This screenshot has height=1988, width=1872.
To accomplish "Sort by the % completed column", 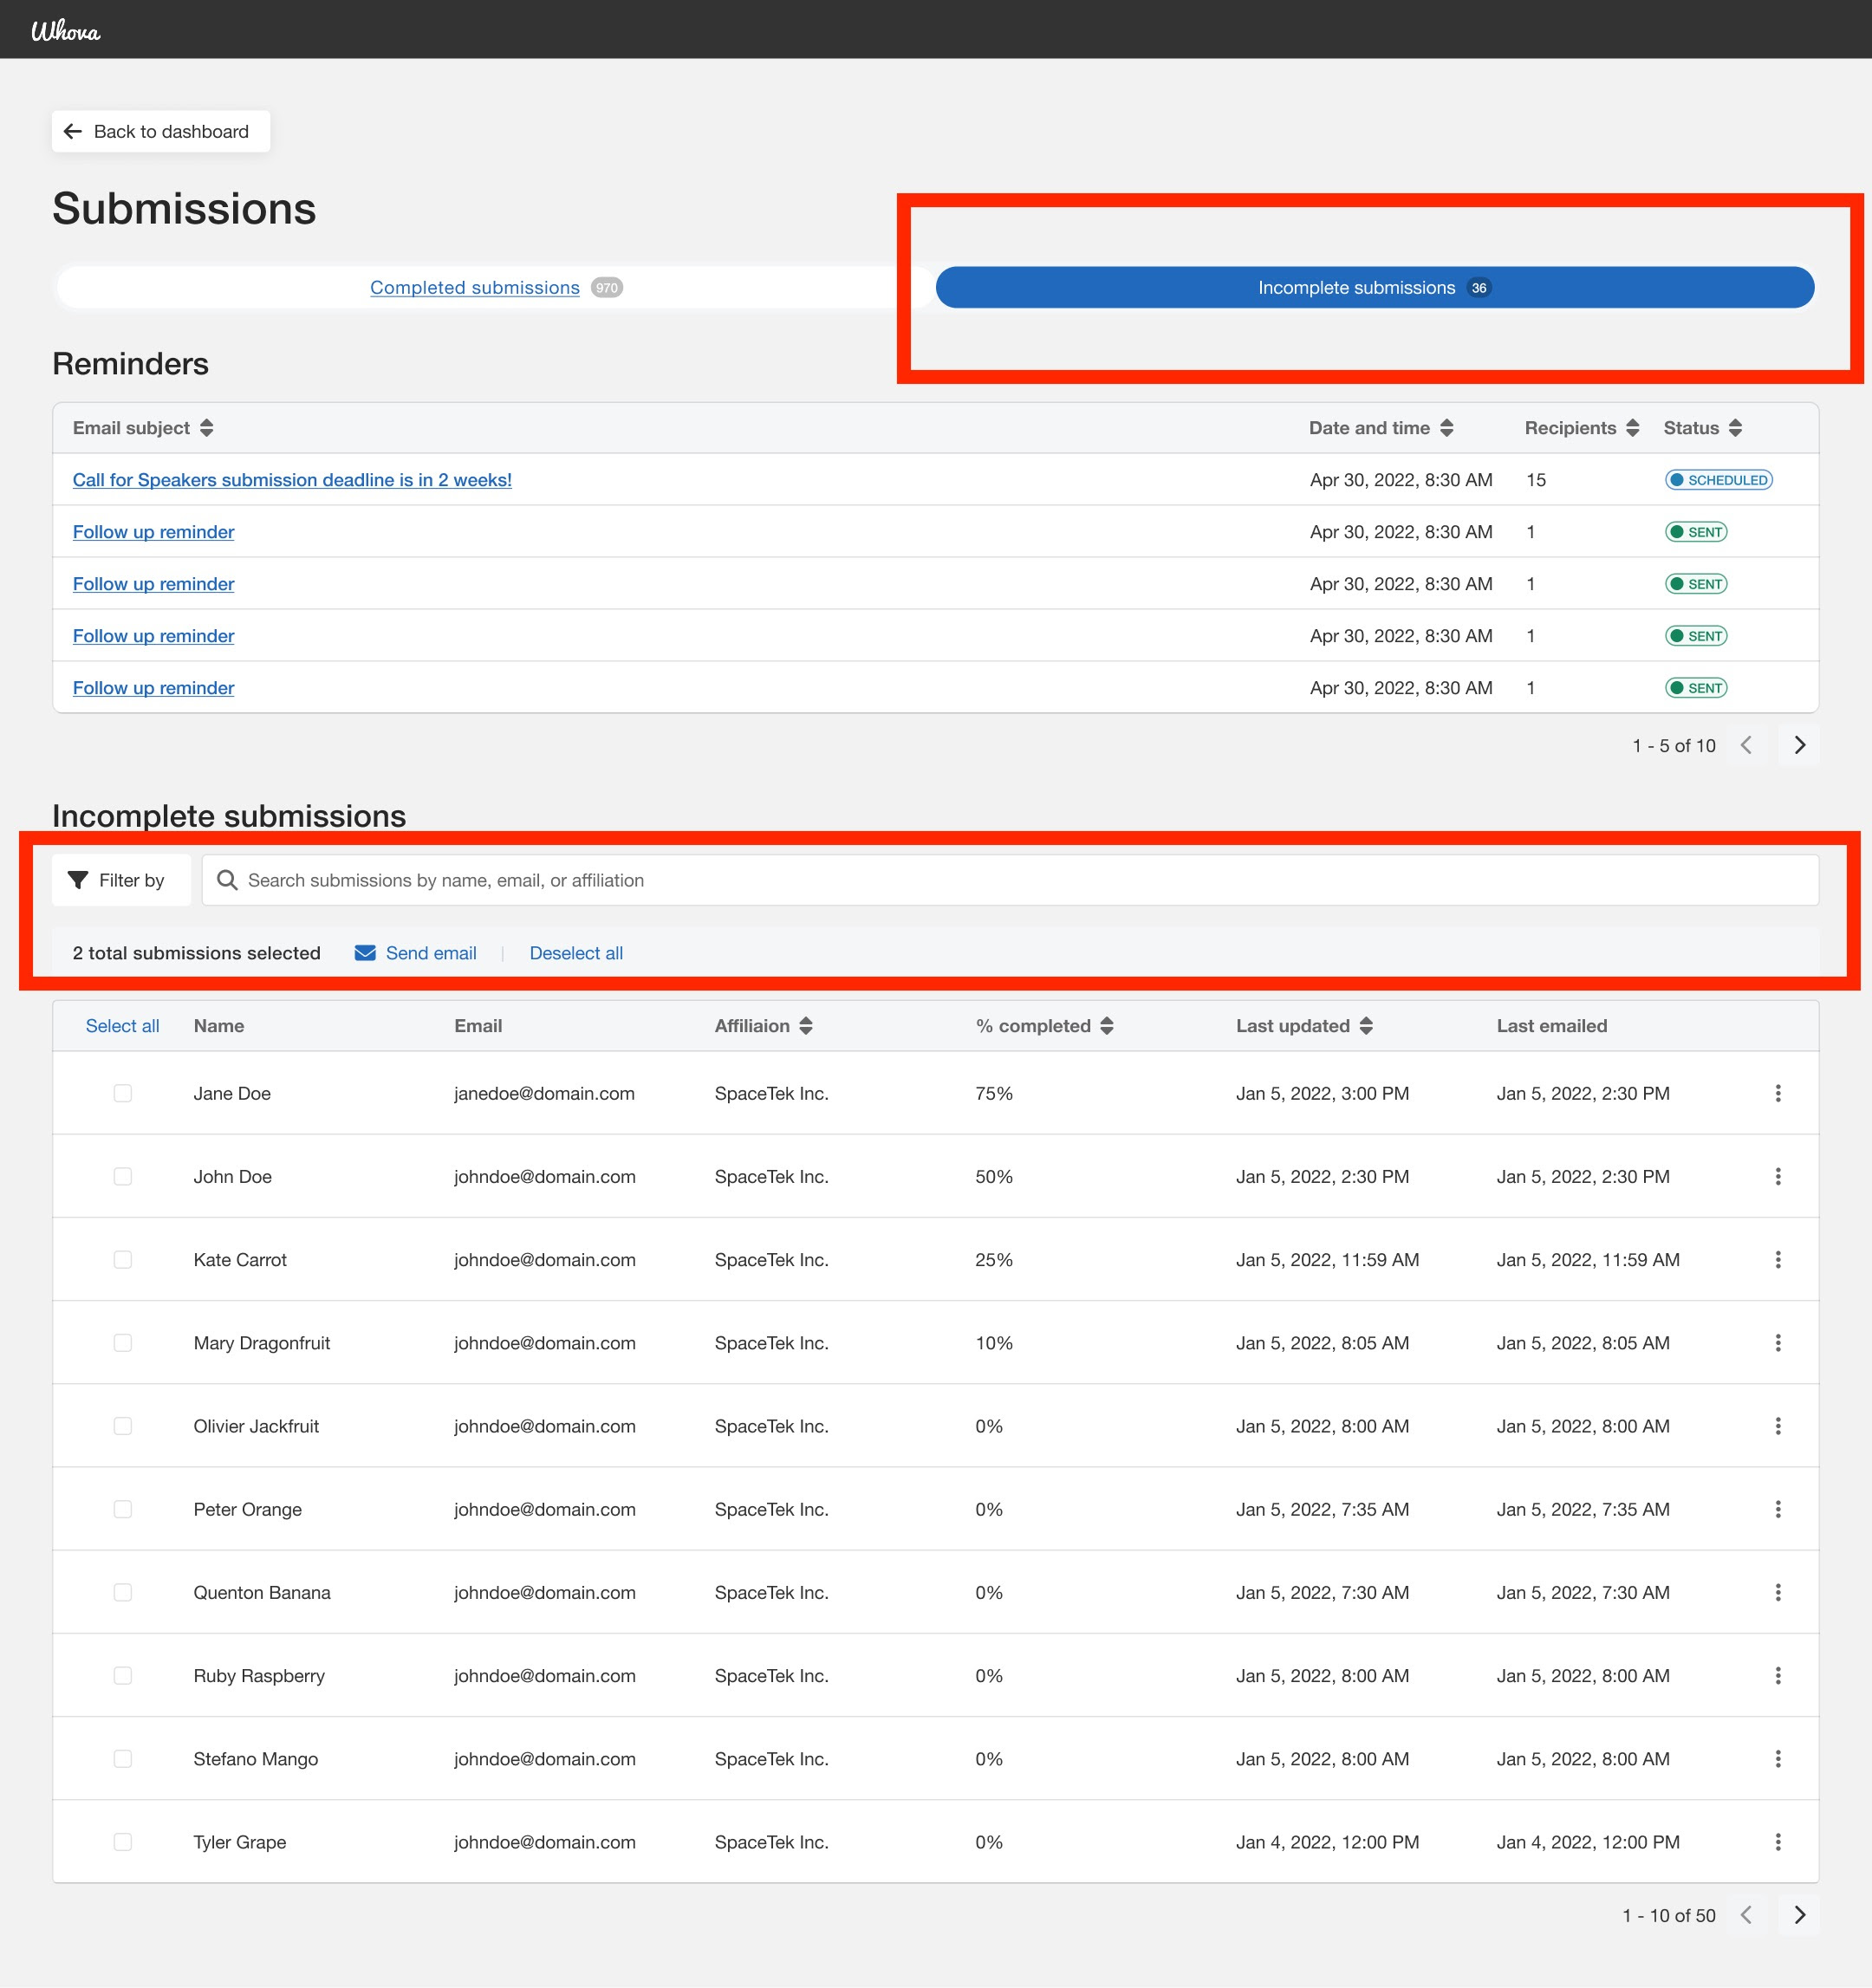I will tap(1106, 1025).
